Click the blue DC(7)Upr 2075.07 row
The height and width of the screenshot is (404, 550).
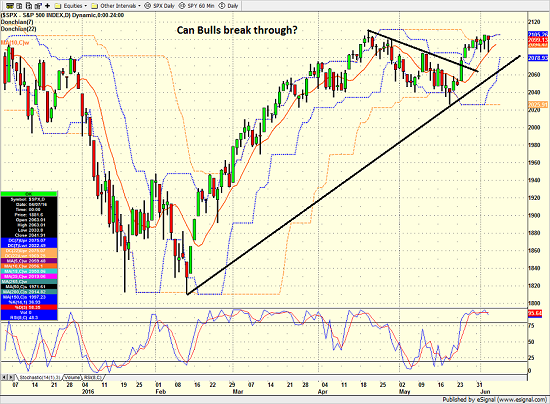point(29,241)
